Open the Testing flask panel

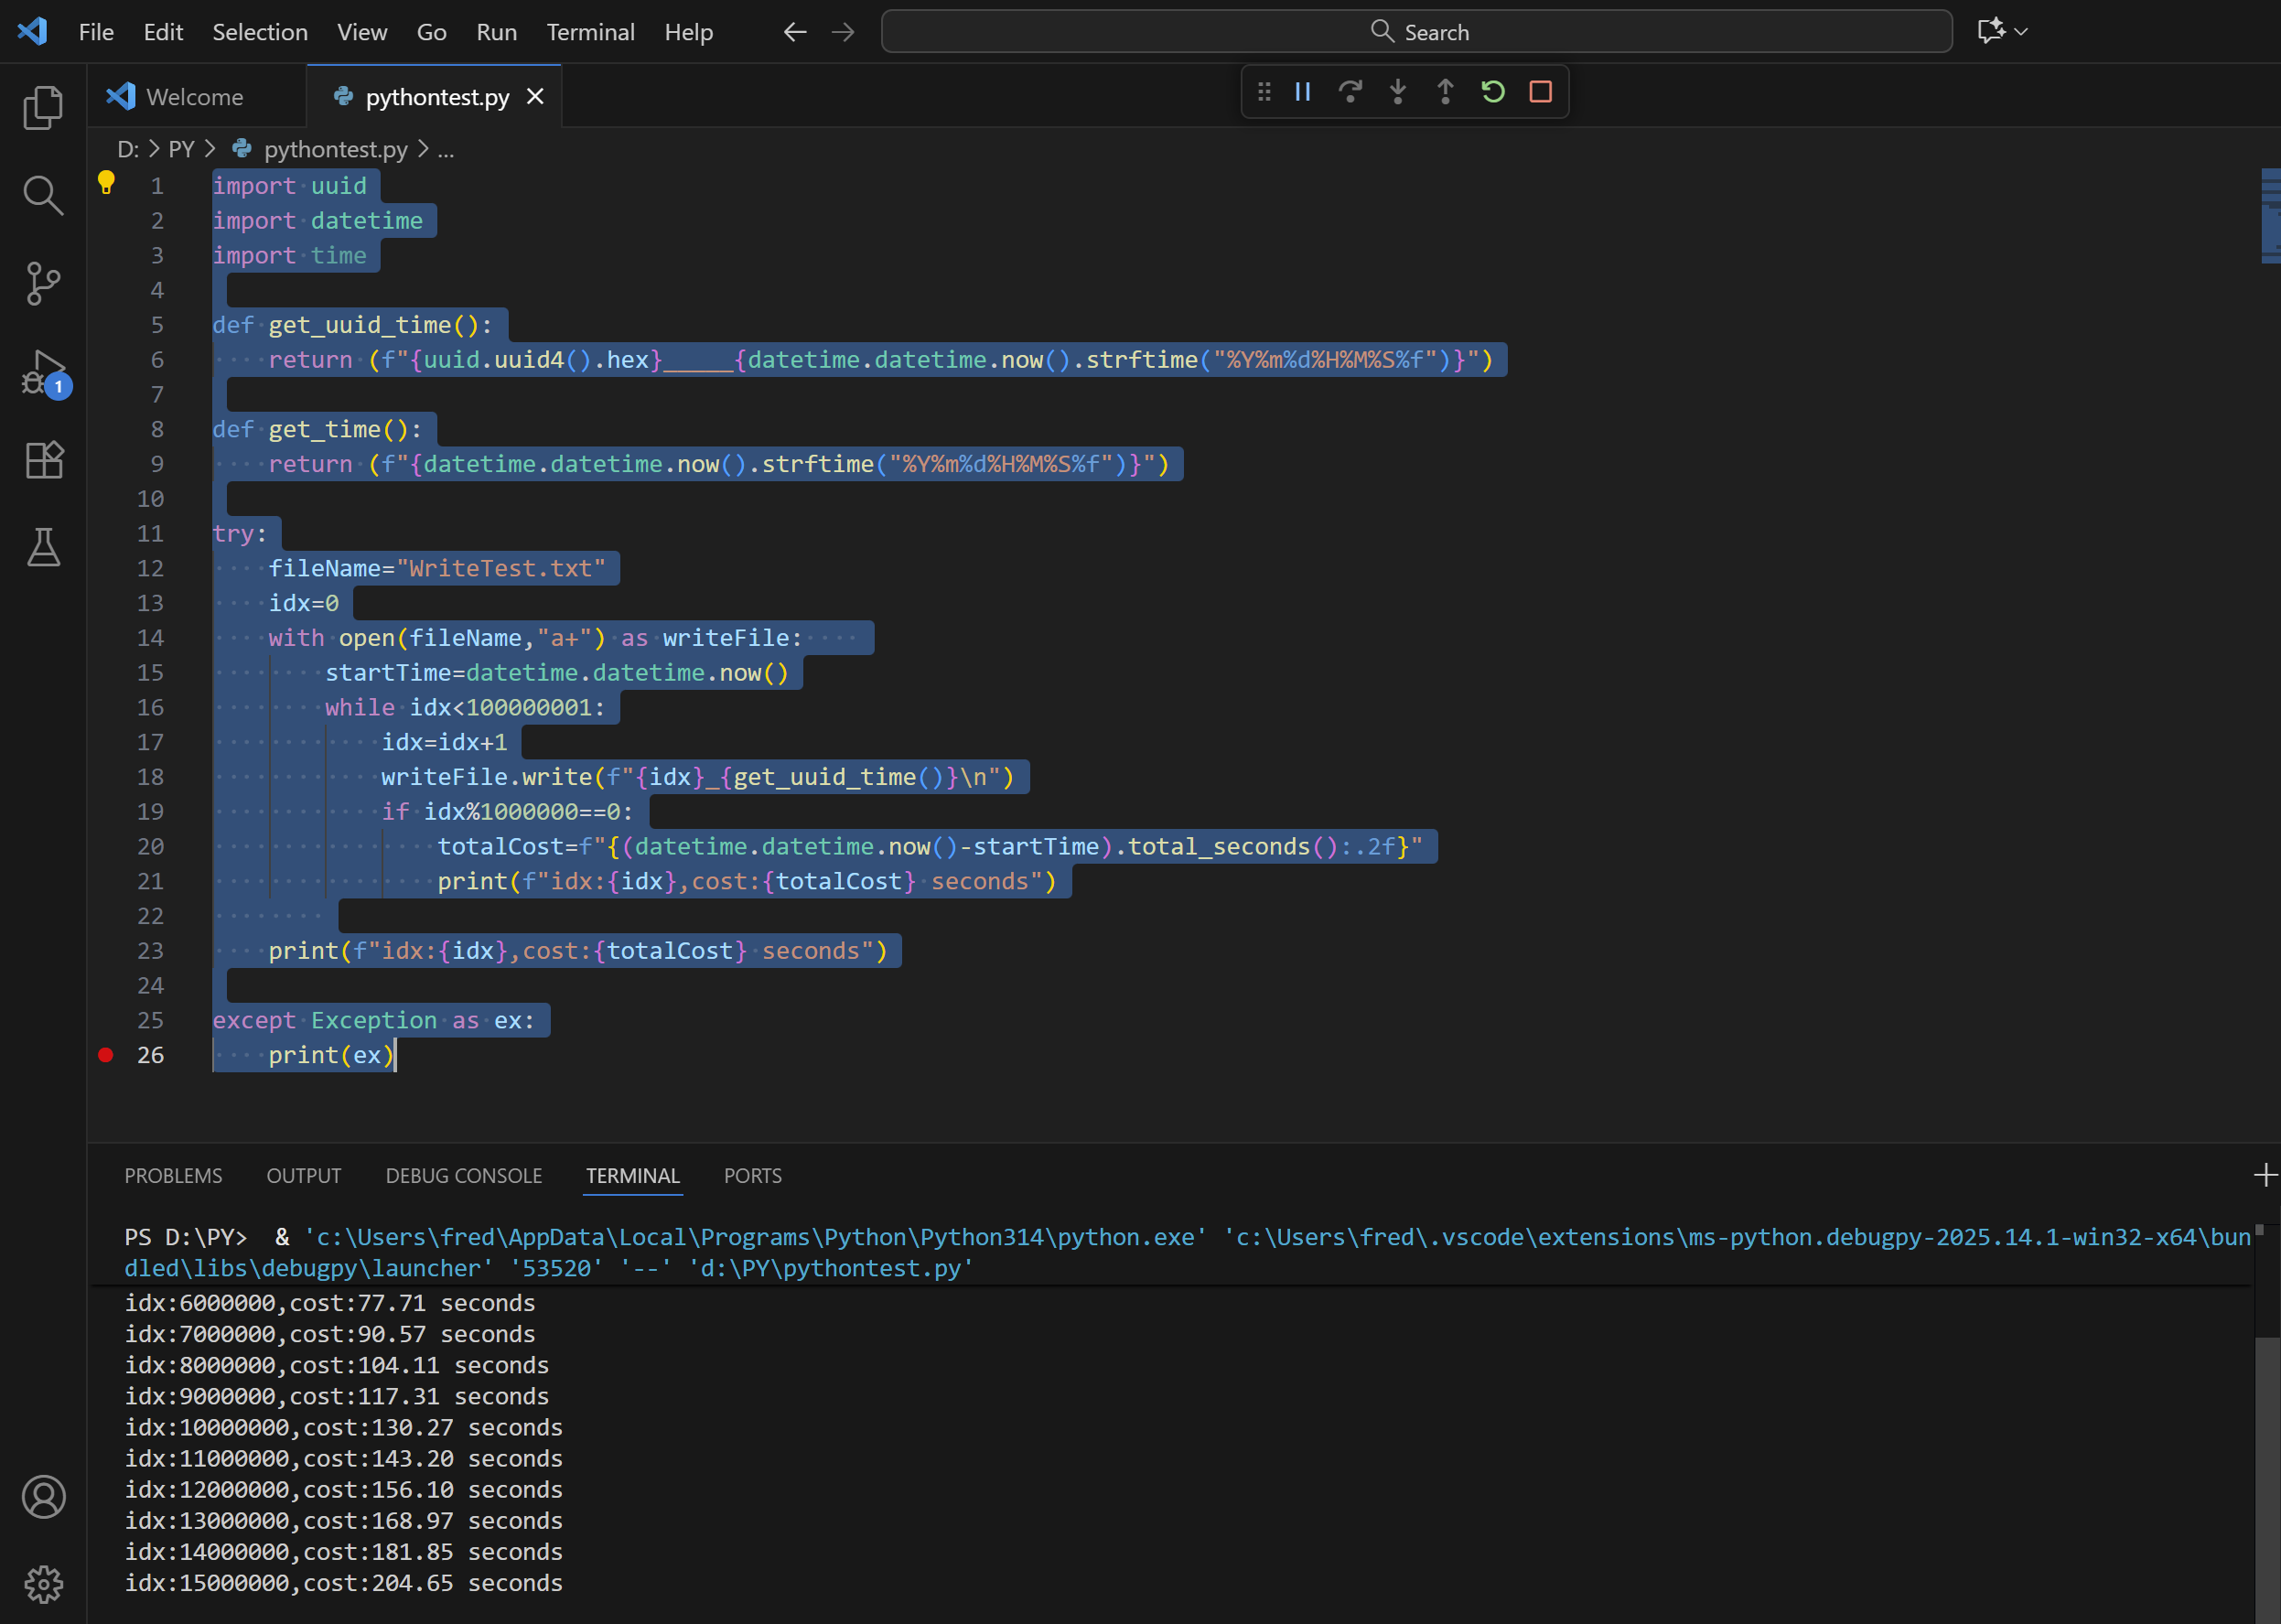click(43, 547)
